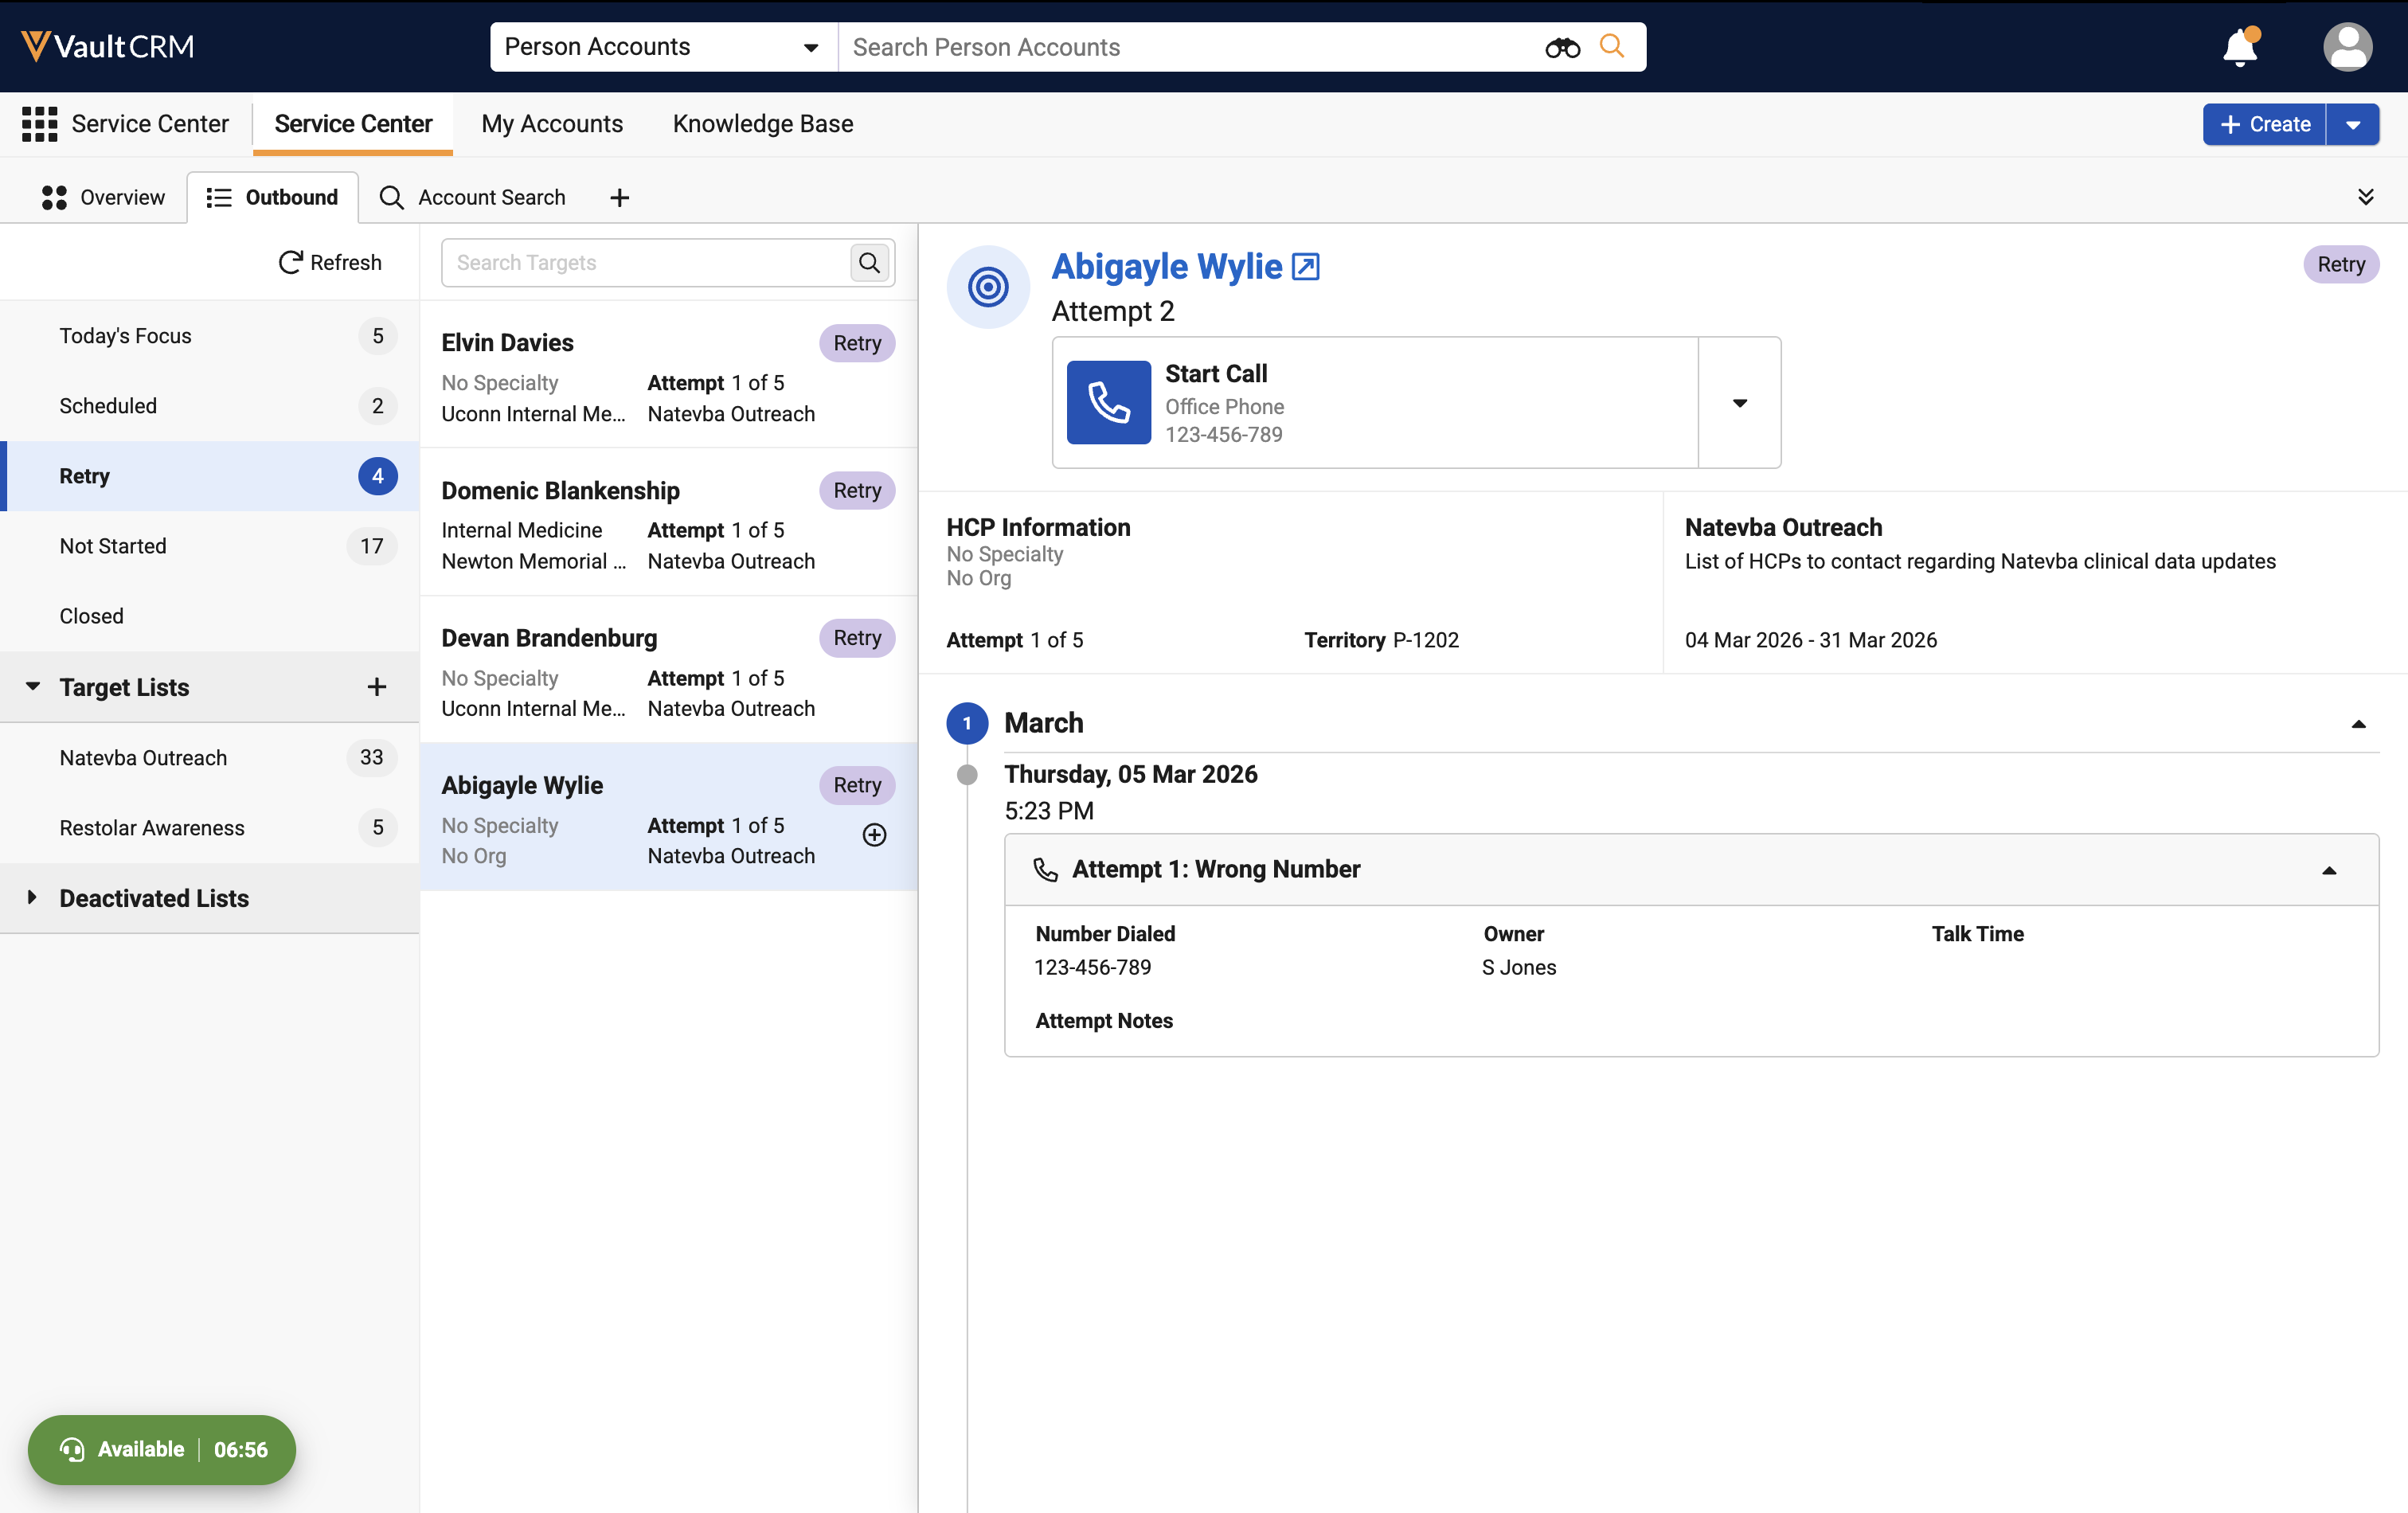Screen dimensions: 2408x1513
Task: Add a new subtab with plus icon
Action: point(619,198)
